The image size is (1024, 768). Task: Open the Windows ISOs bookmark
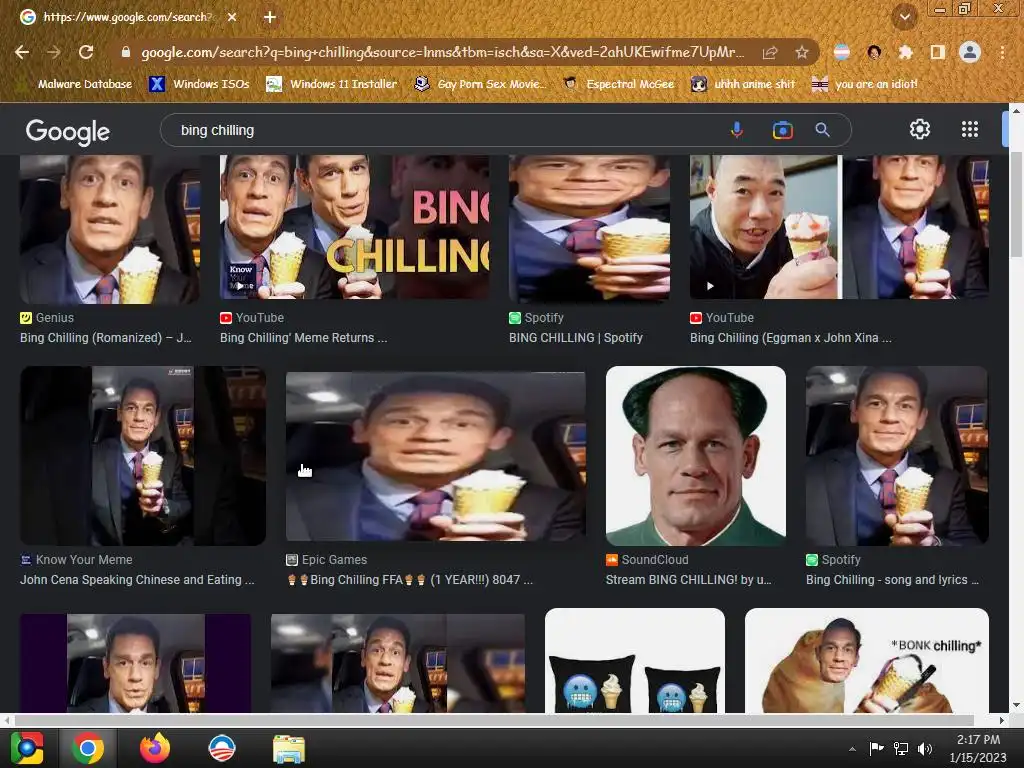tap(199, 84)
